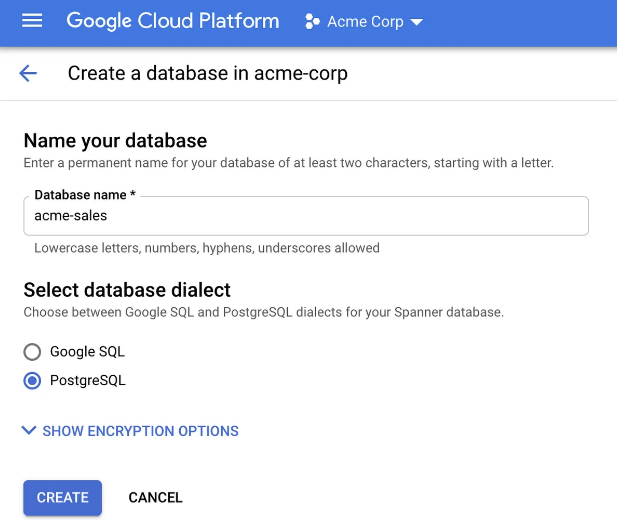Click the Create a database page title
Viewport: 617px width, 520px height.
pos(208,74)
